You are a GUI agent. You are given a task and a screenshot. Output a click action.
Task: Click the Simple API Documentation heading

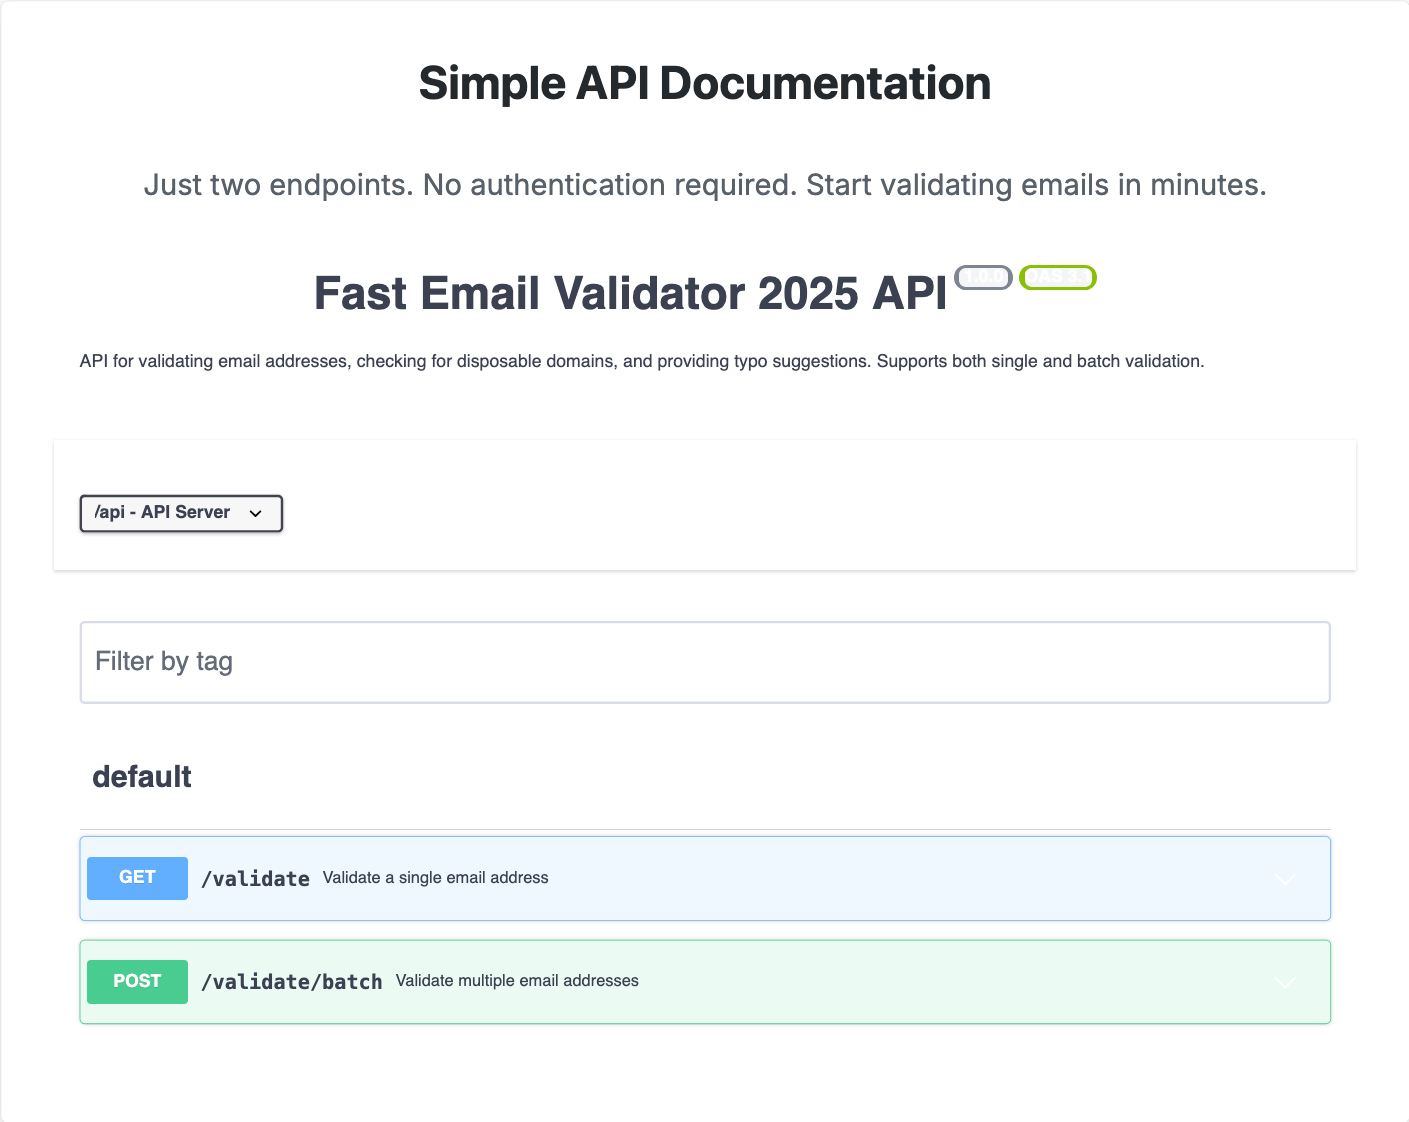[705, 83]
